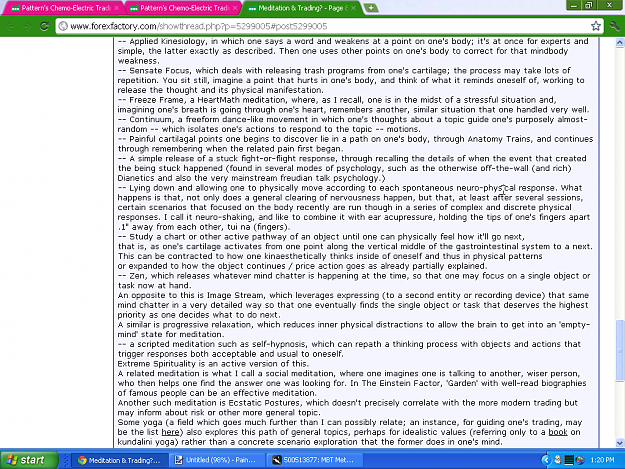Click the text 'Image Stream'

(235, 295)
